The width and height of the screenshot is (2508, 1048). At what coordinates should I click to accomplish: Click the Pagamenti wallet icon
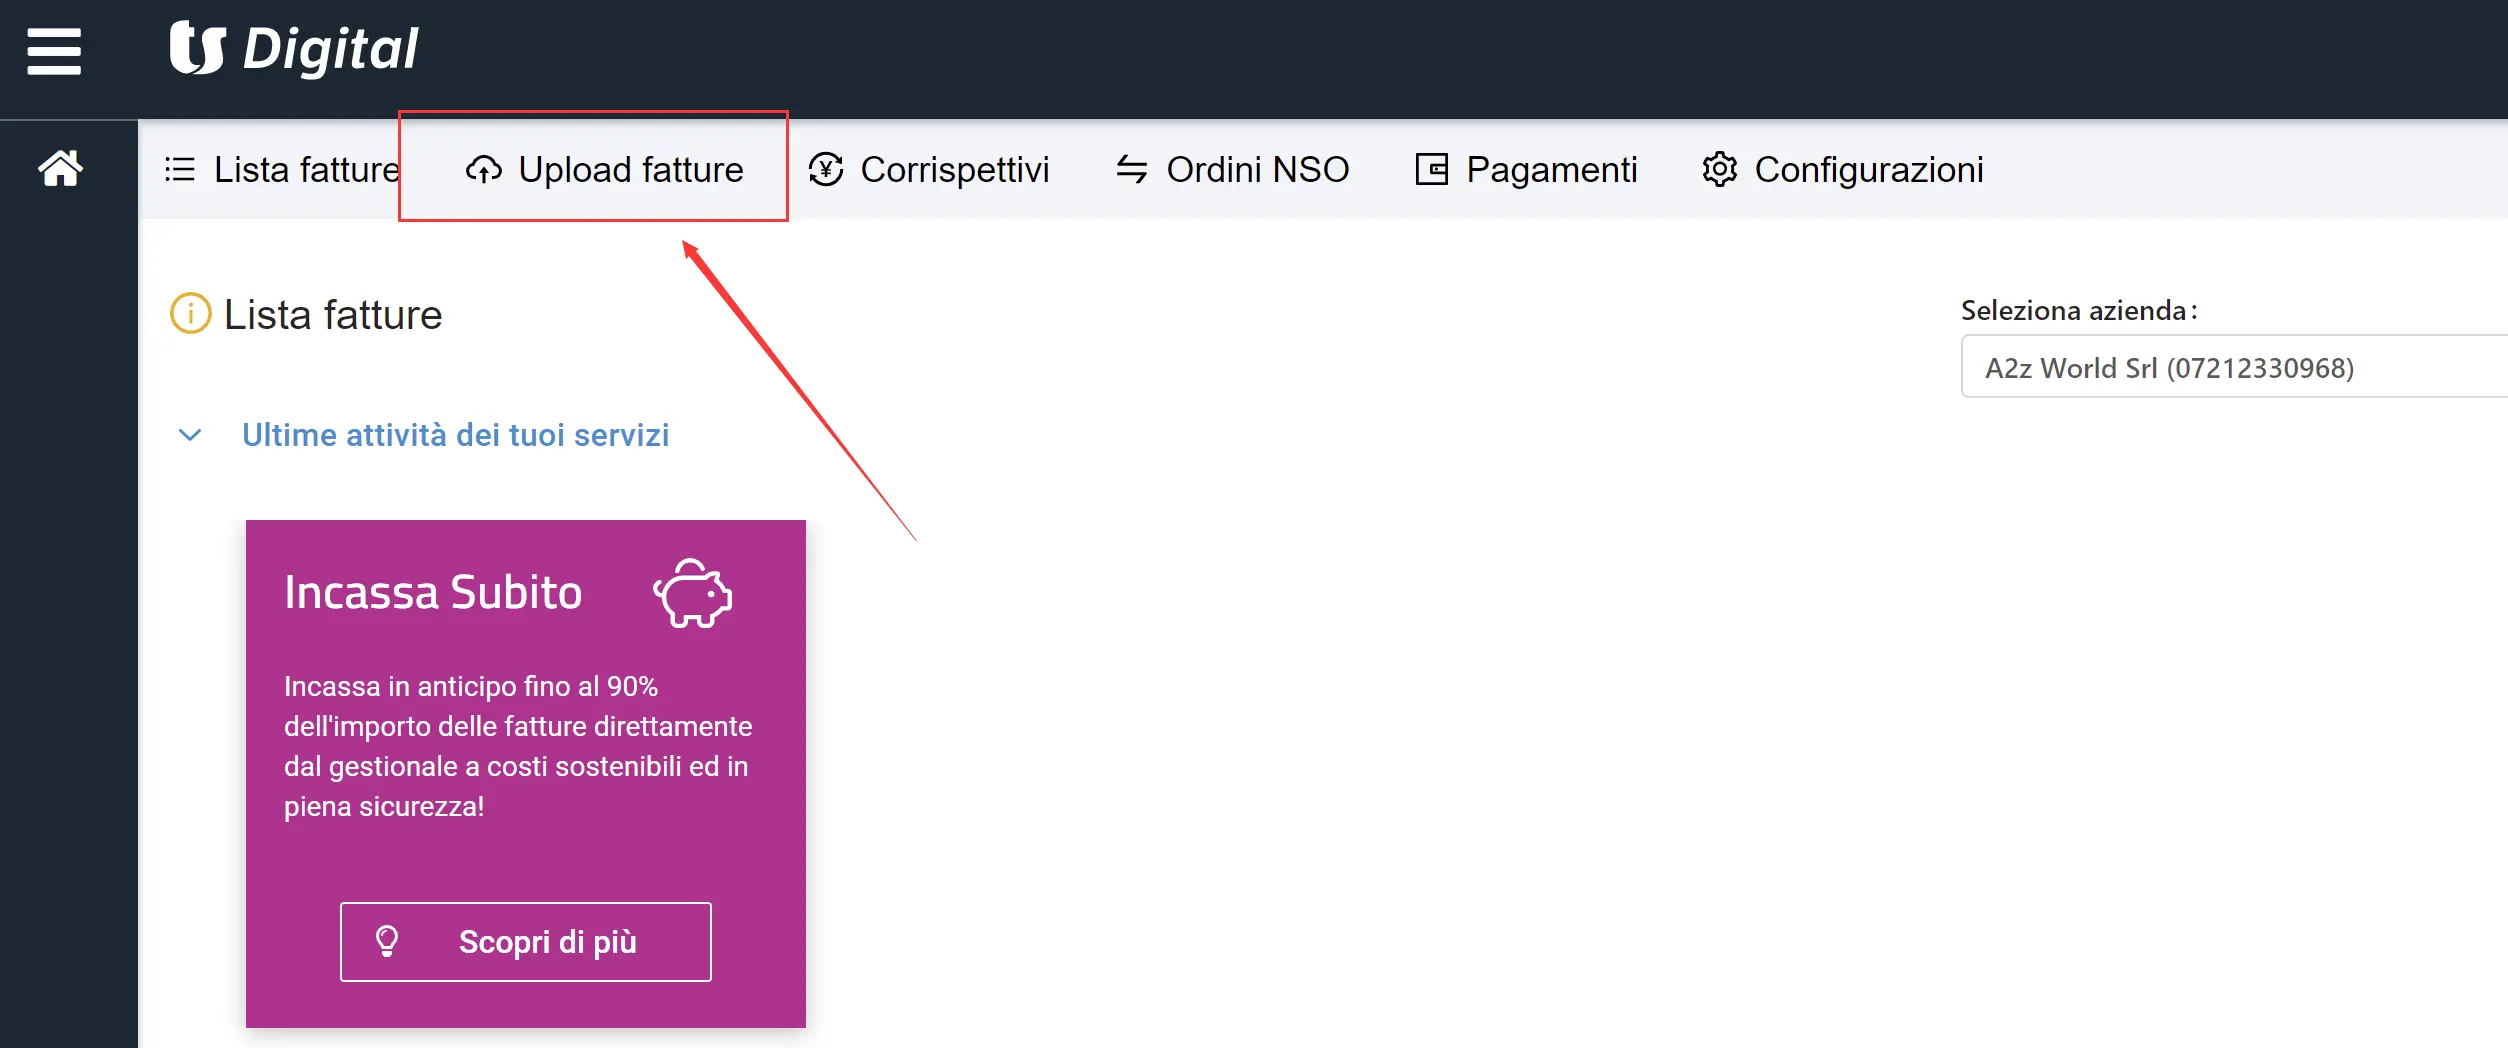[x=1431, y=170]
